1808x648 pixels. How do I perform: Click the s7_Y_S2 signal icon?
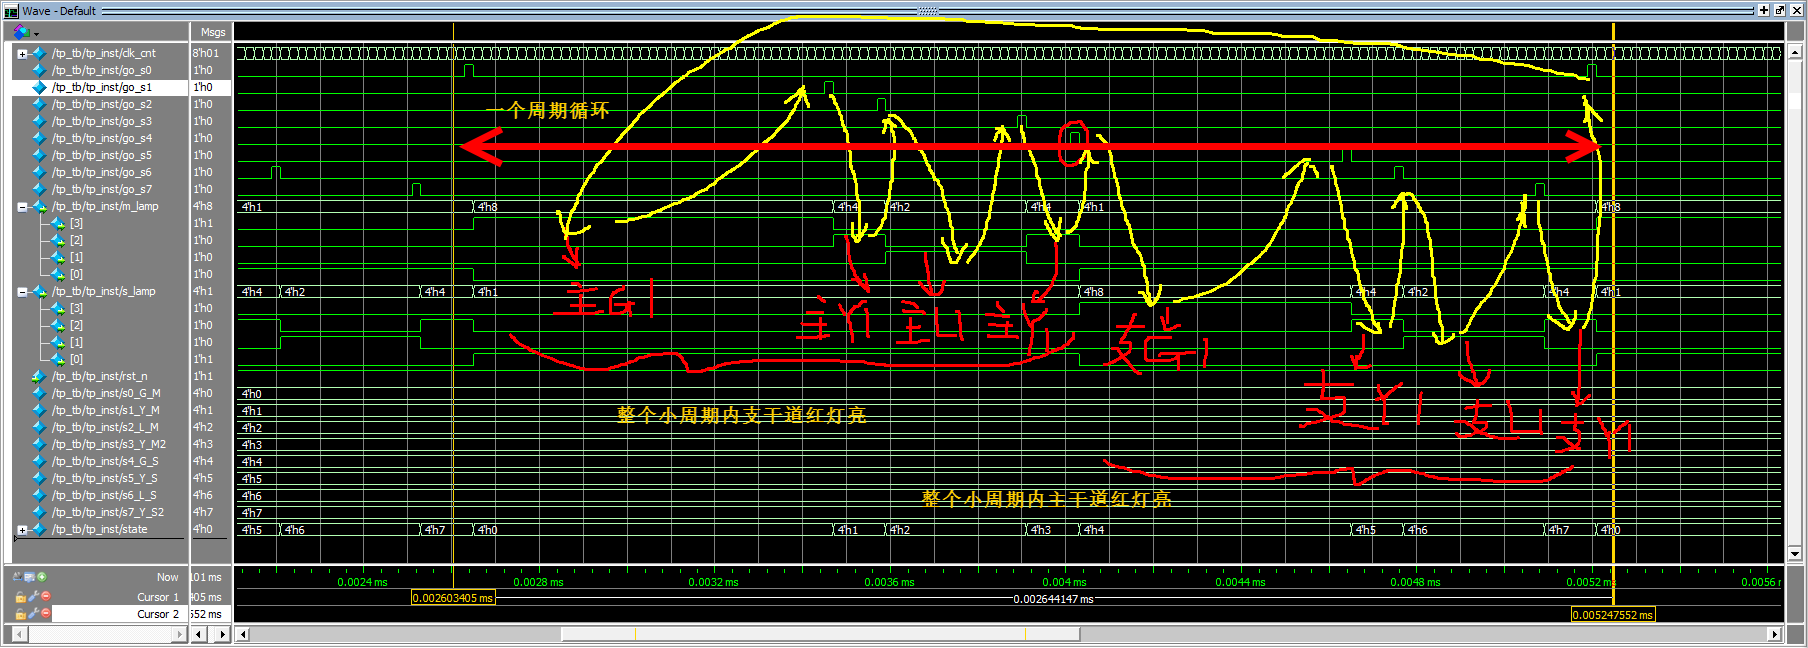coord(39,513)
